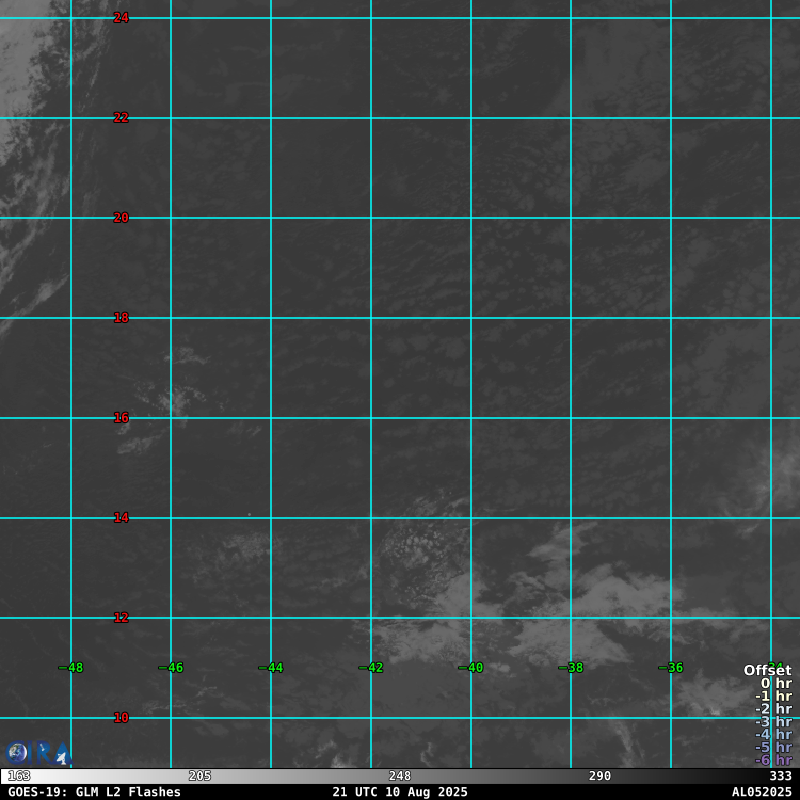Click the longitude label -42

click(370, 668)
